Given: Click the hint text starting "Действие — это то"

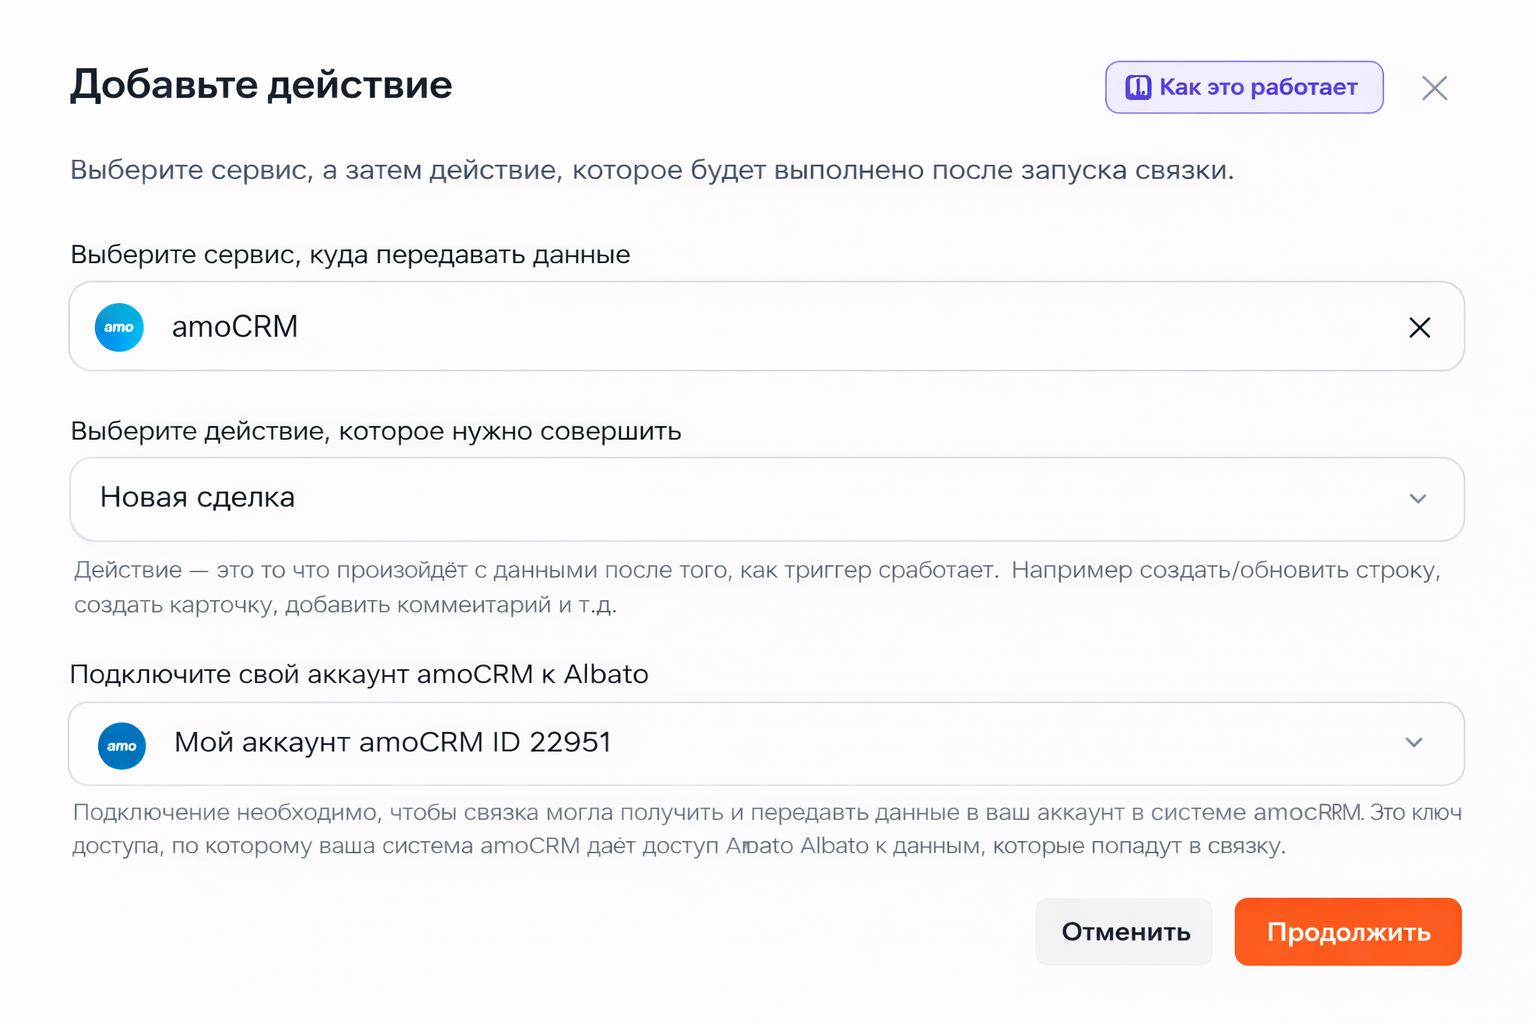Looking at the screenshot, I should 757,587.
